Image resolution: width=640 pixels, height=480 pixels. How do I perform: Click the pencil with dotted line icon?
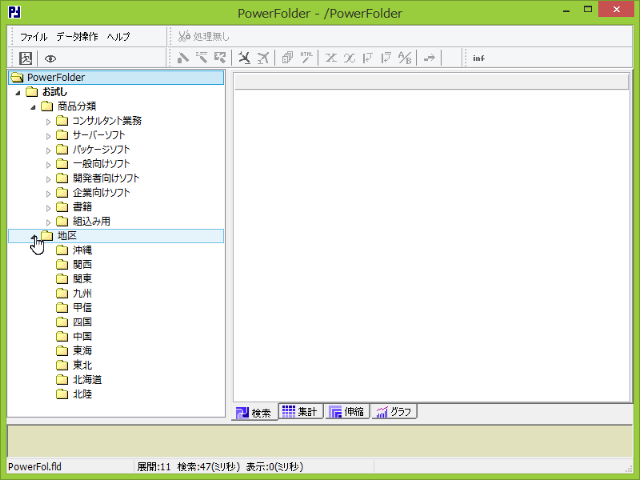click(x=202, y=58)
